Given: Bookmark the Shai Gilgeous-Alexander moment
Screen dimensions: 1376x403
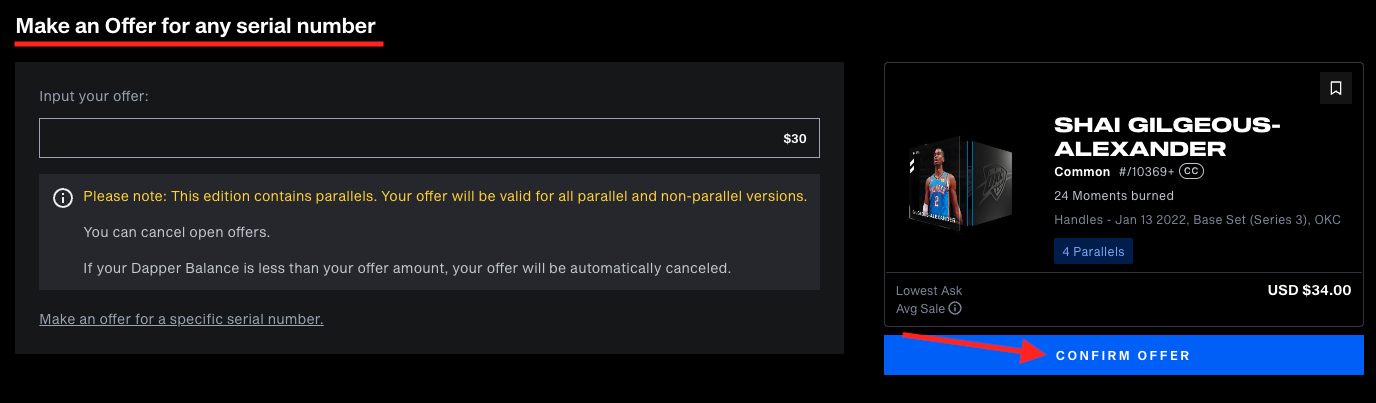Looking at the screenshot, I should [1335, 88].
